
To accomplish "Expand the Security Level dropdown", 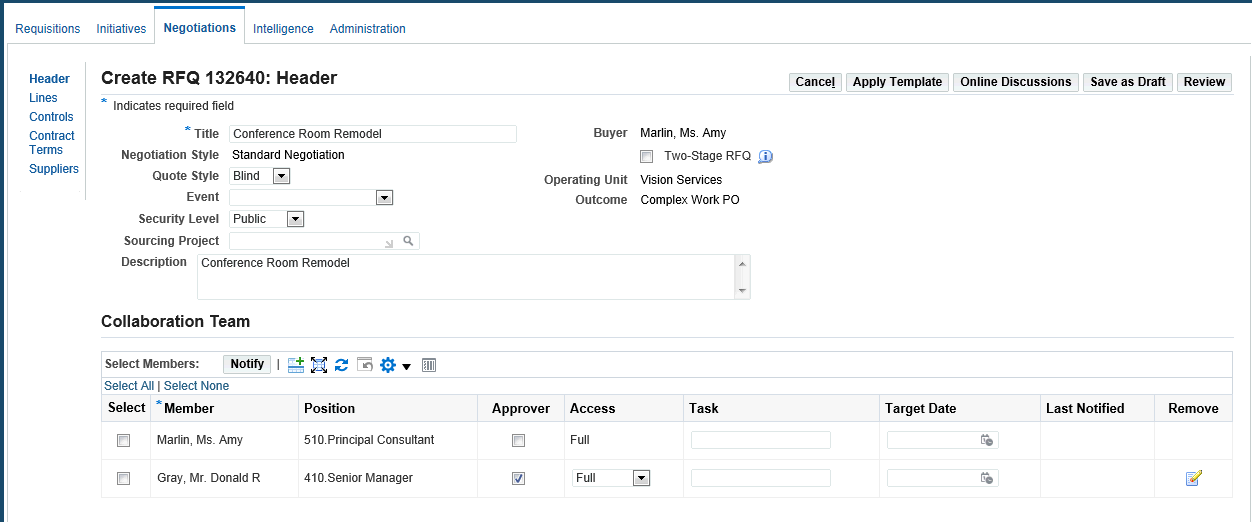I will [294, 219].
